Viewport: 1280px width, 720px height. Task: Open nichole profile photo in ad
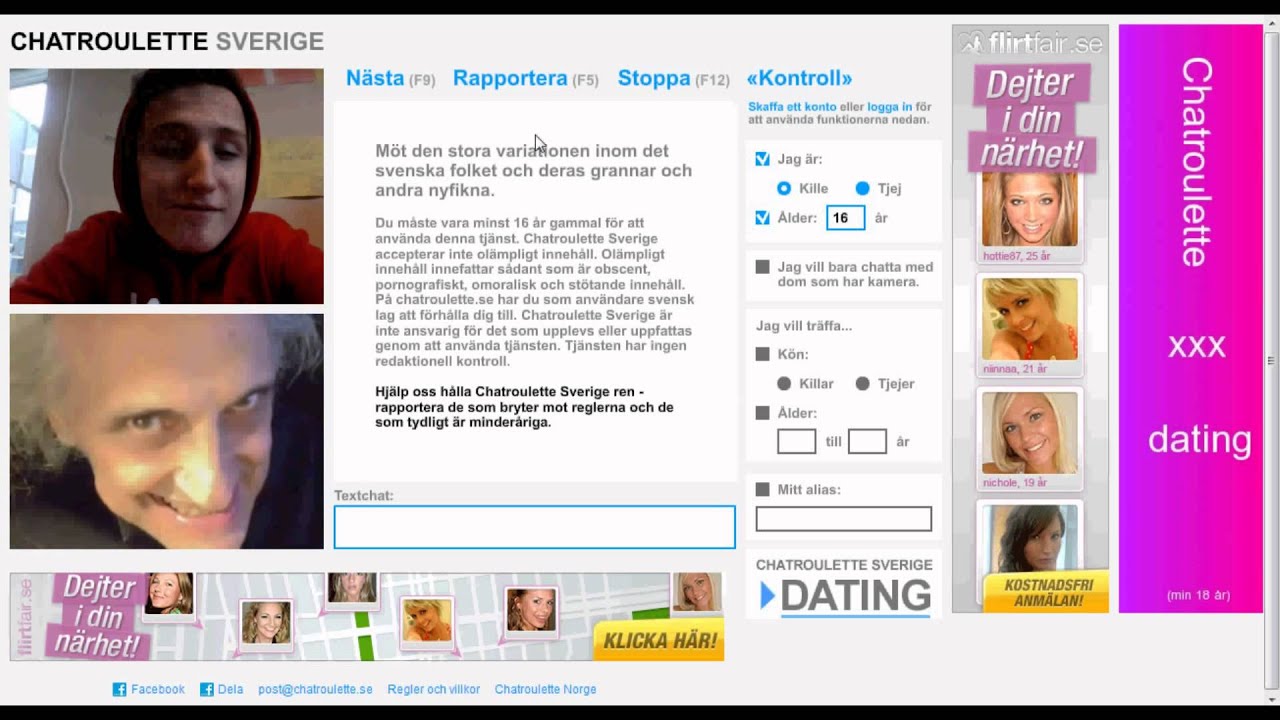[x=1029, y=433]
